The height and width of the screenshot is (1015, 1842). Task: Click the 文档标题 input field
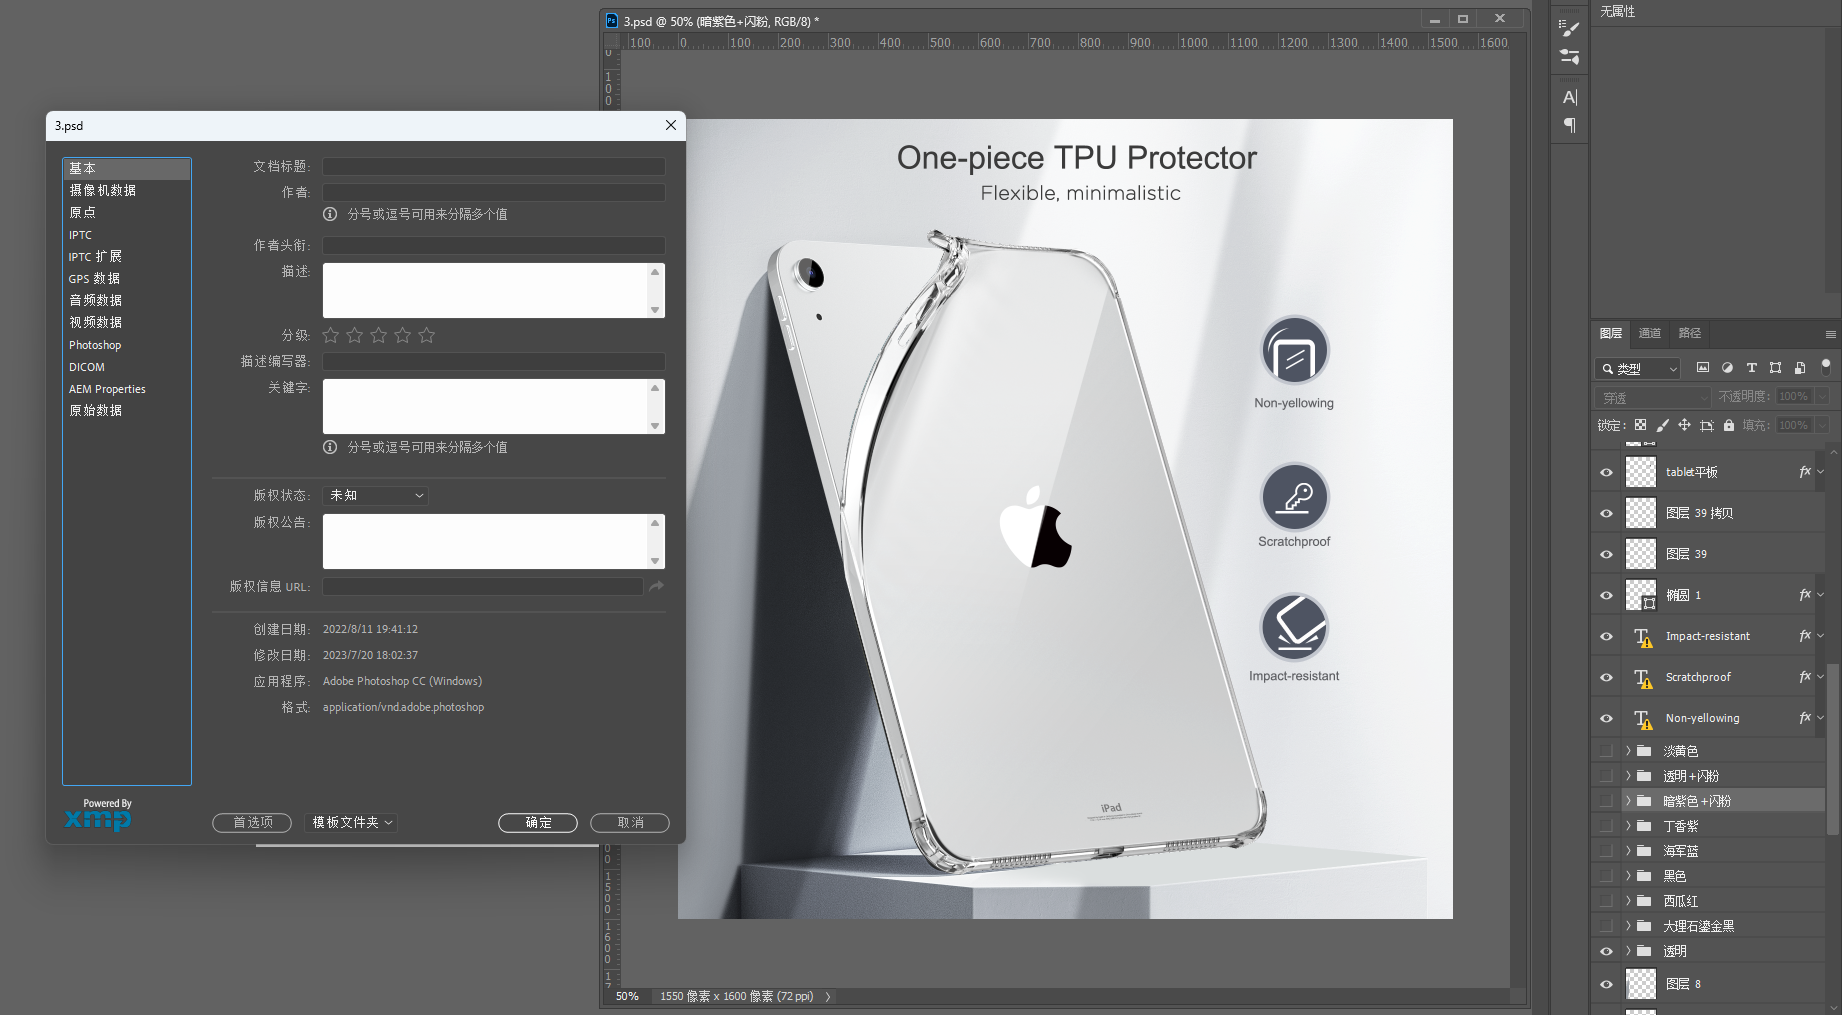(x=494, y=166)
